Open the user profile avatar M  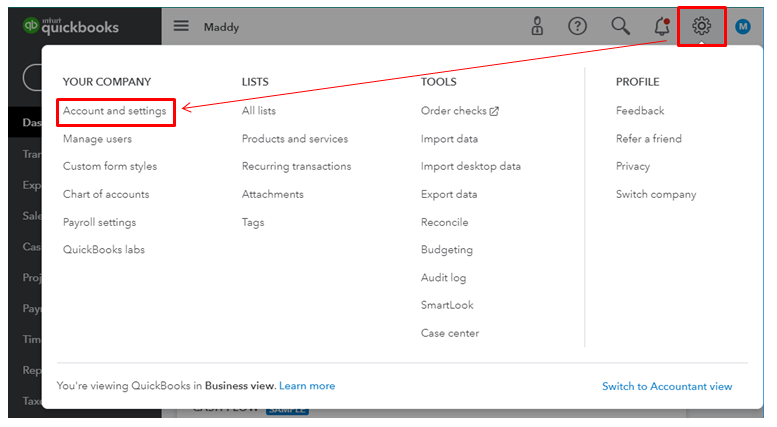742,26
